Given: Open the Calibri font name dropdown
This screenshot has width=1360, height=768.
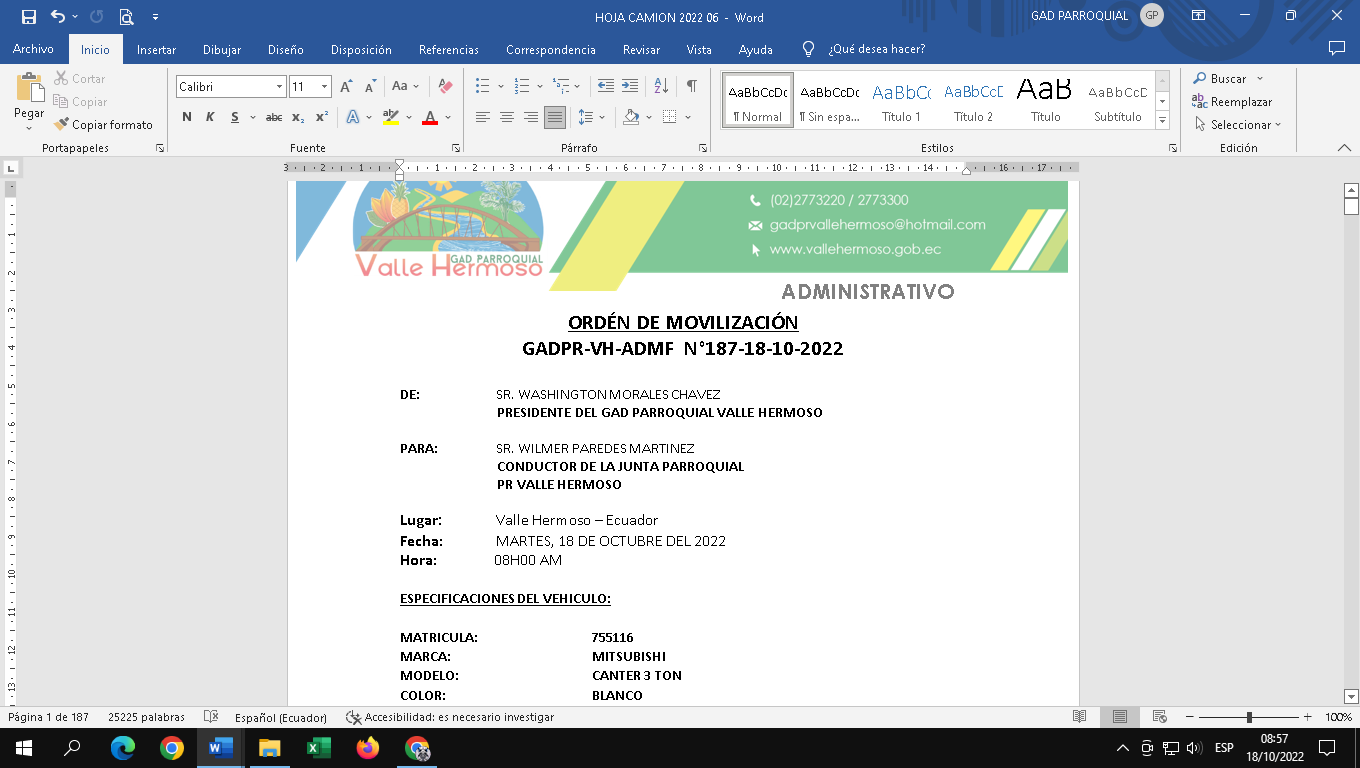Looking at the screenshot, I should [x=279, y=87].
